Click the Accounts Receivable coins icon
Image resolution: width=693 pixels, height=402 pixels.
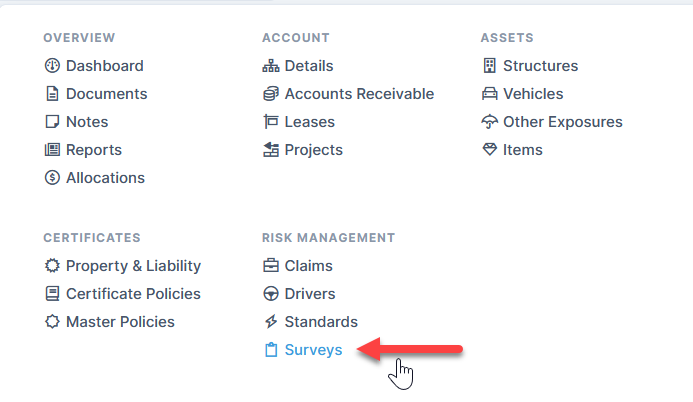click(271, 94)
